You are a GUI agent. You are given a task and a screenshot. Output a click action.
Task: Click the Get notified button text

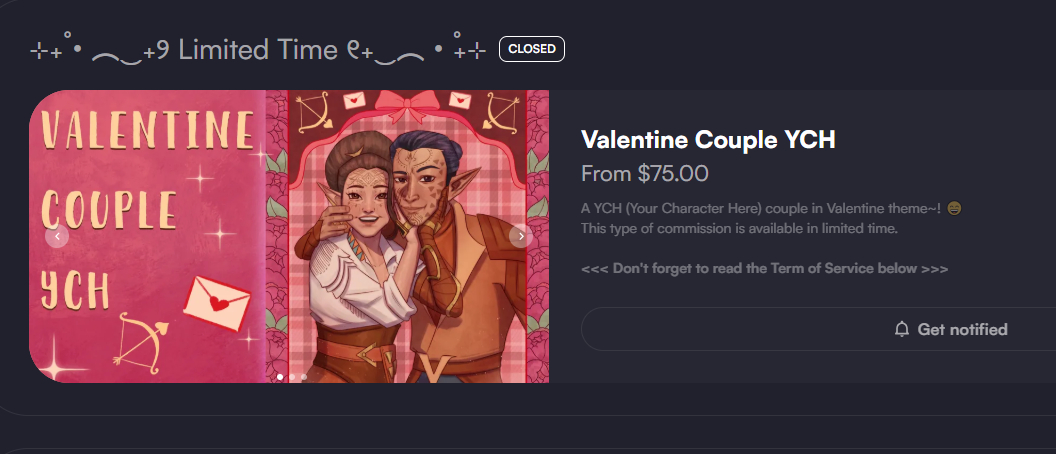tap(962, 329)
